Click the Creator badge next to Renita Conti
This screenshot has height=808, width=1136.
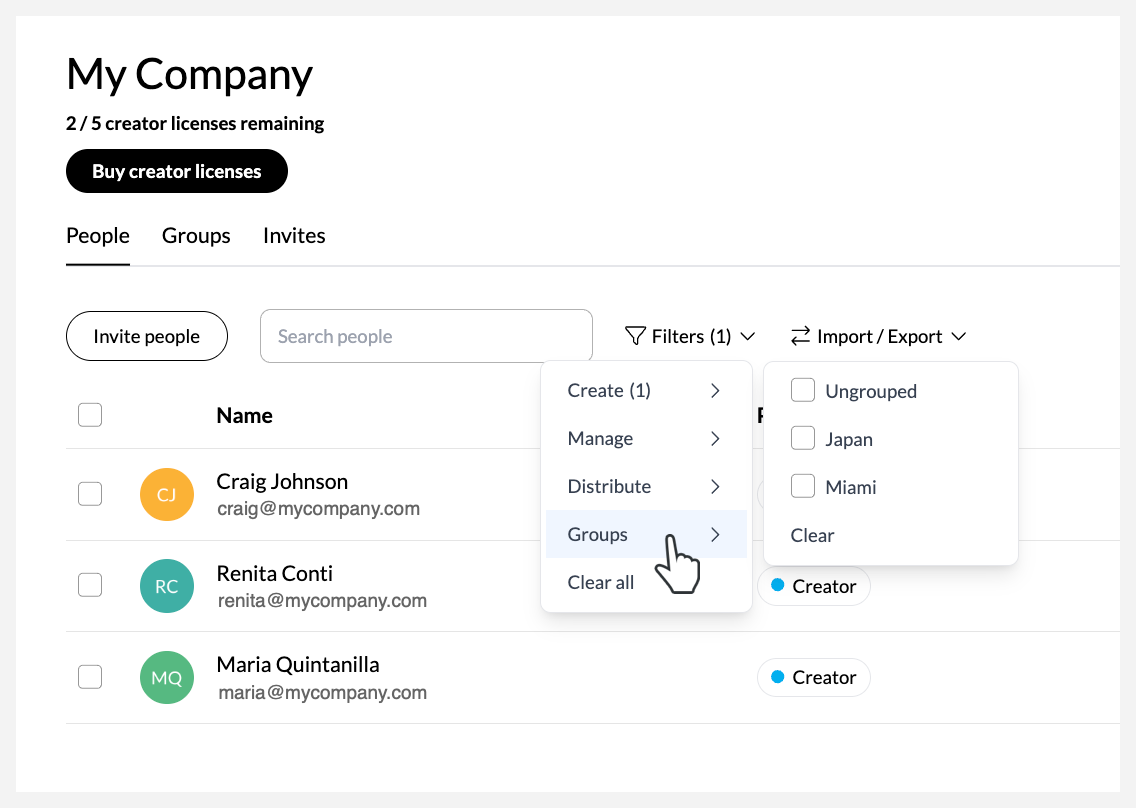click(813, 586)
